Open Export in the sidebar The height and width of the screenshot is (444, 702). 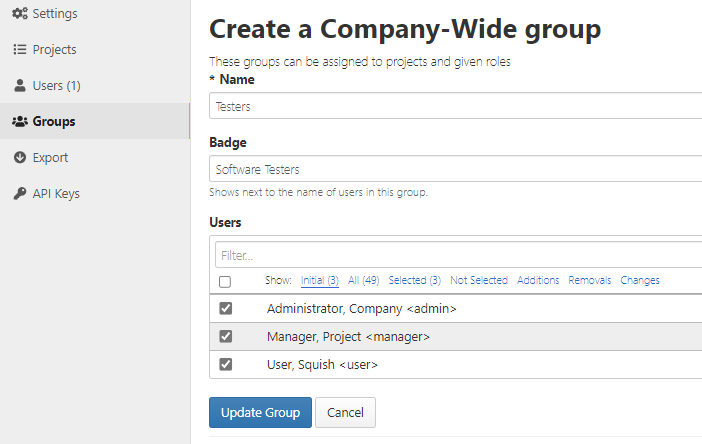click(x=95, y=158)
